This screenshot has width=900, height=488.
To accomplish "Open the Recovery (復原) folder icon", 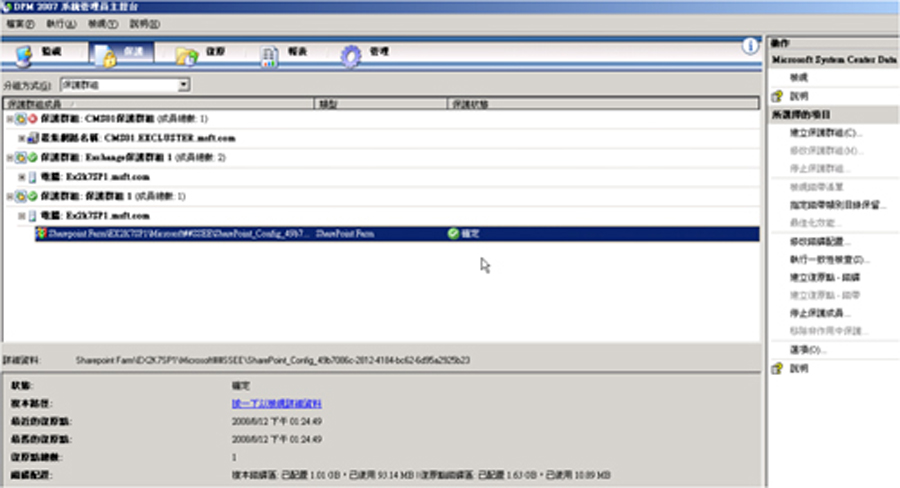I will coord(187,56).
